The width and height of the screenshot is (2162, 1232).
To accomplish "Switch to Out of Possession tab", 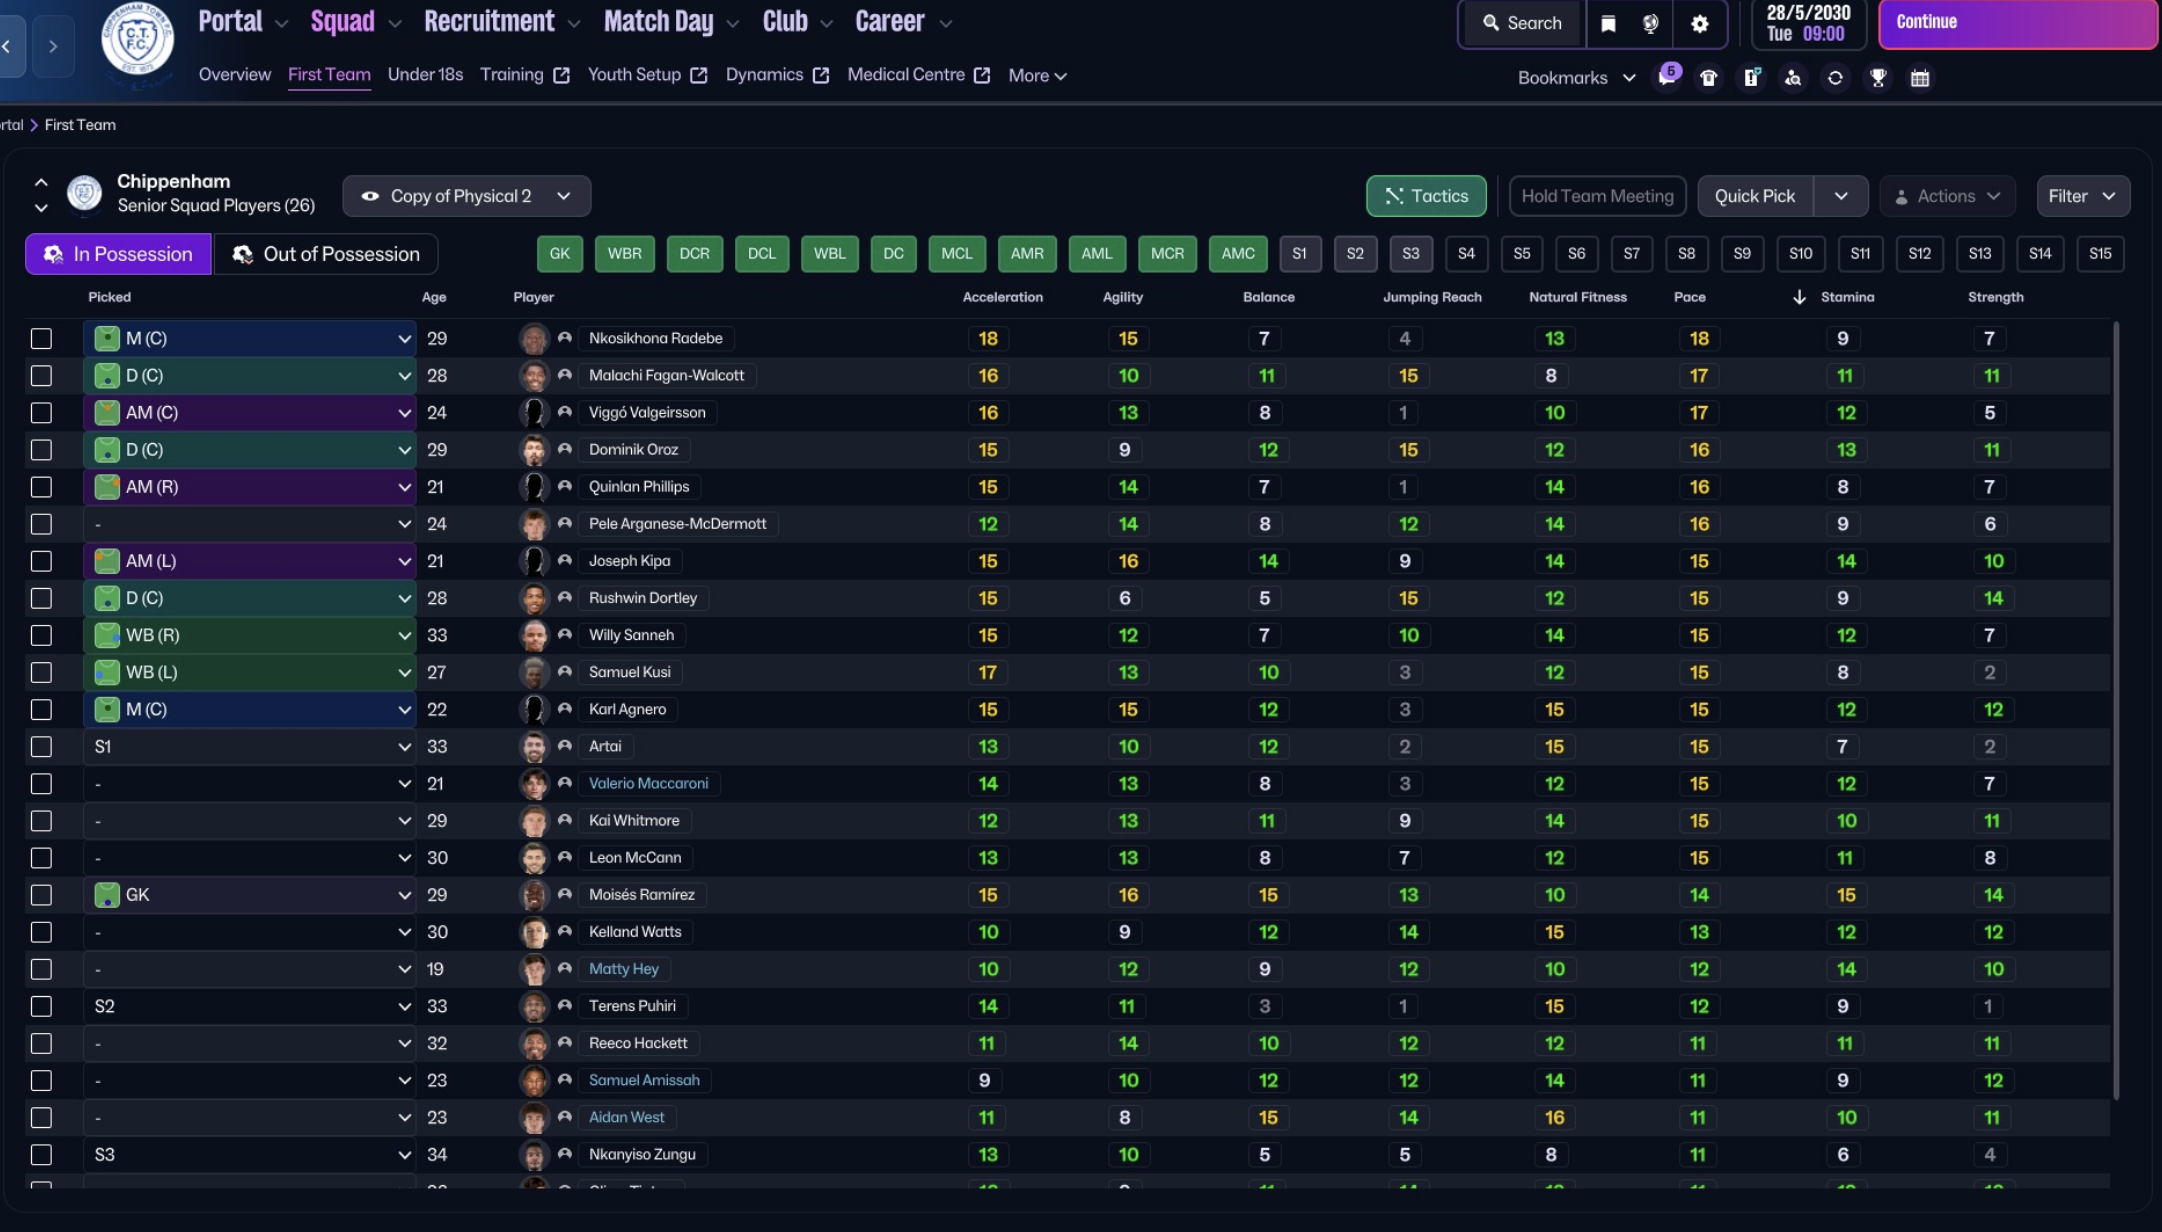I will [x=326, y=254].
